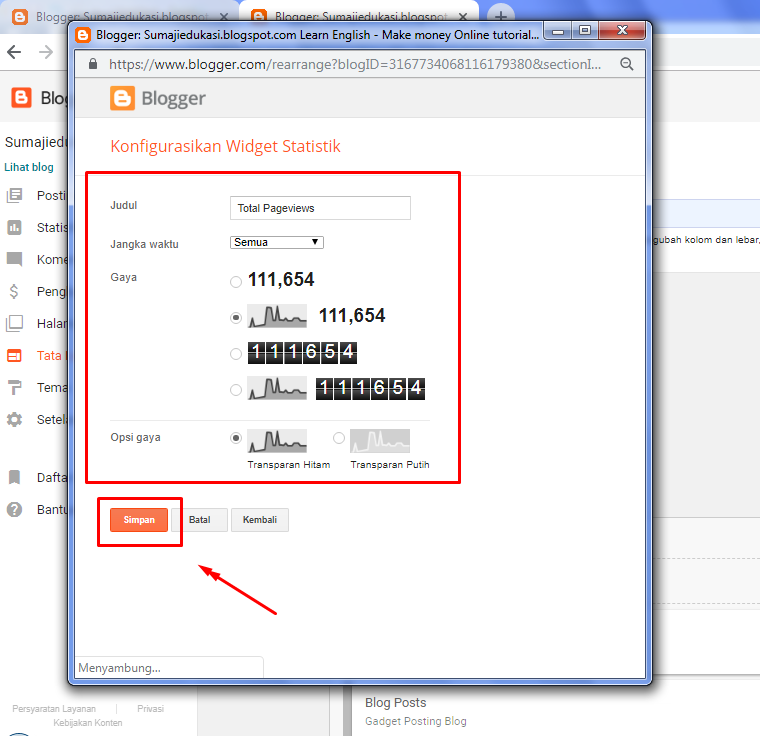Open the Postingan sidebar icon
The image size is (760, 736).
[x=15, y=195]
